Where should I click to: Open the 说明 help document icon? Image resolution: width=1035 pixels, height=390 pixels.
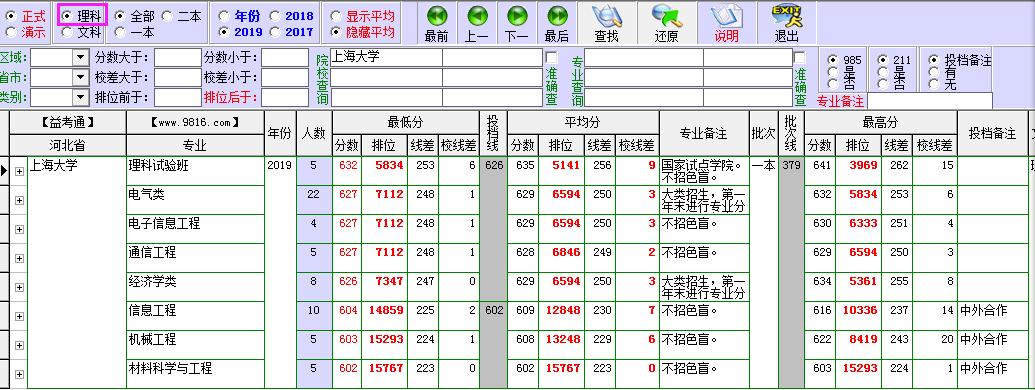point(726,16)
